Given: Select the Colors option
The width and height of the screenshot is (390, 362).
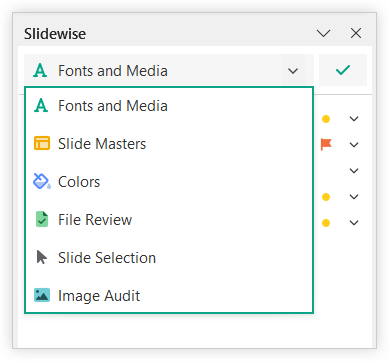Looking at the screenshot, I should (169, 182).
